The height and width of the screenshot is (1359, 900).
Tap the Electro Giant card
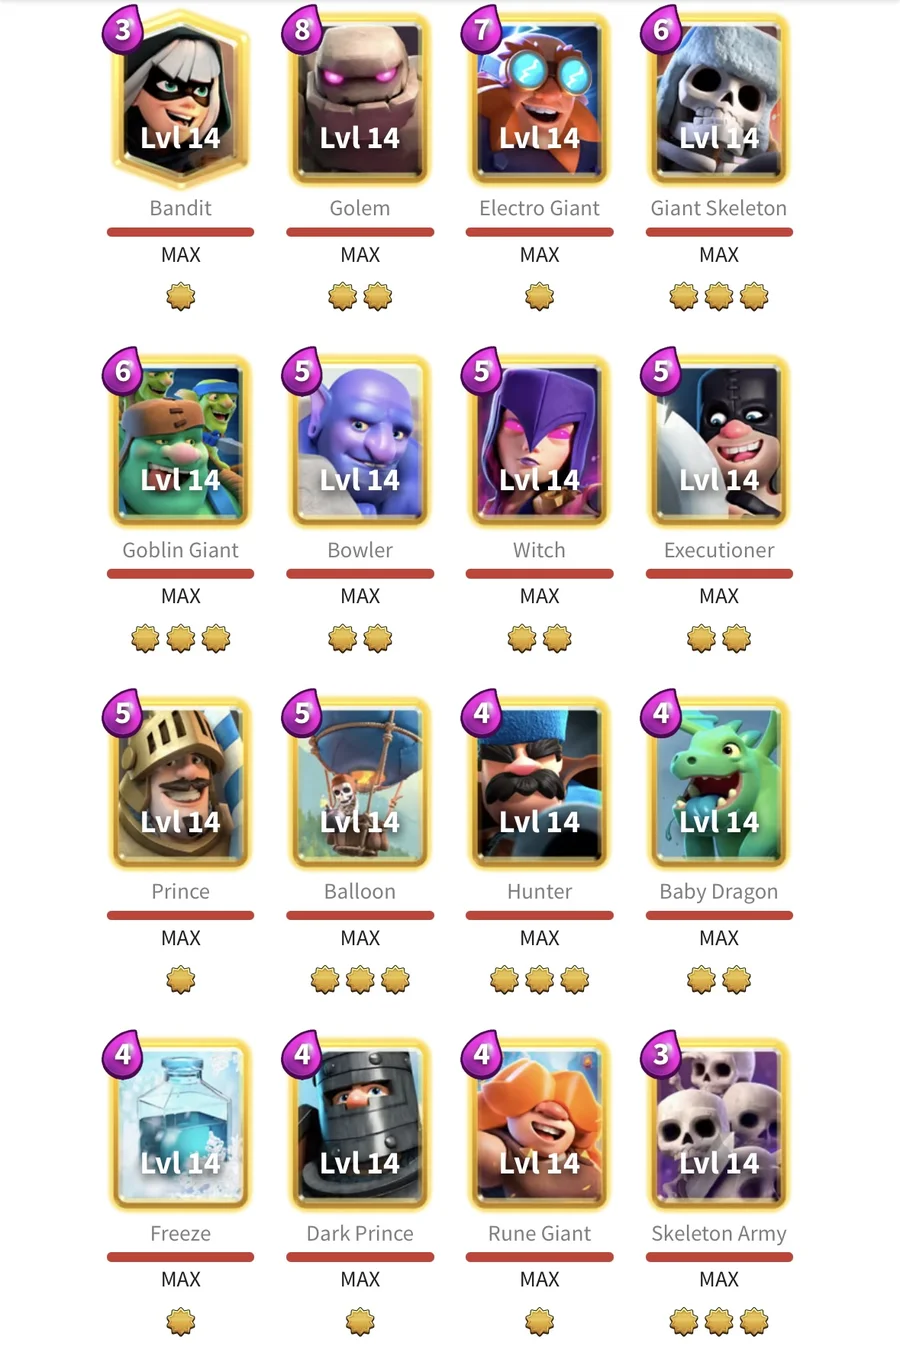540,100
